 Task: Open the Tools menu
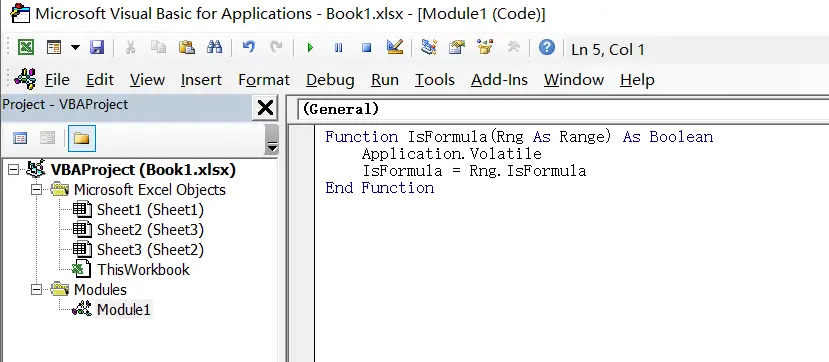435,80
